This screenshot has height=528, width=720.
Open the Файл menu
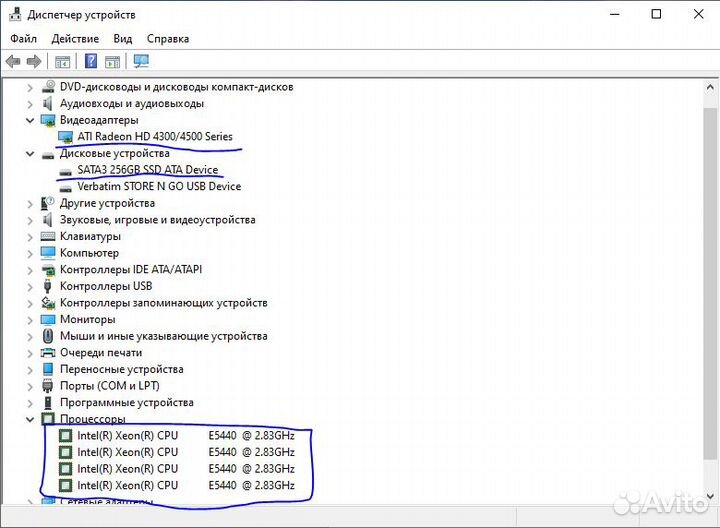(x=24, y=39)
